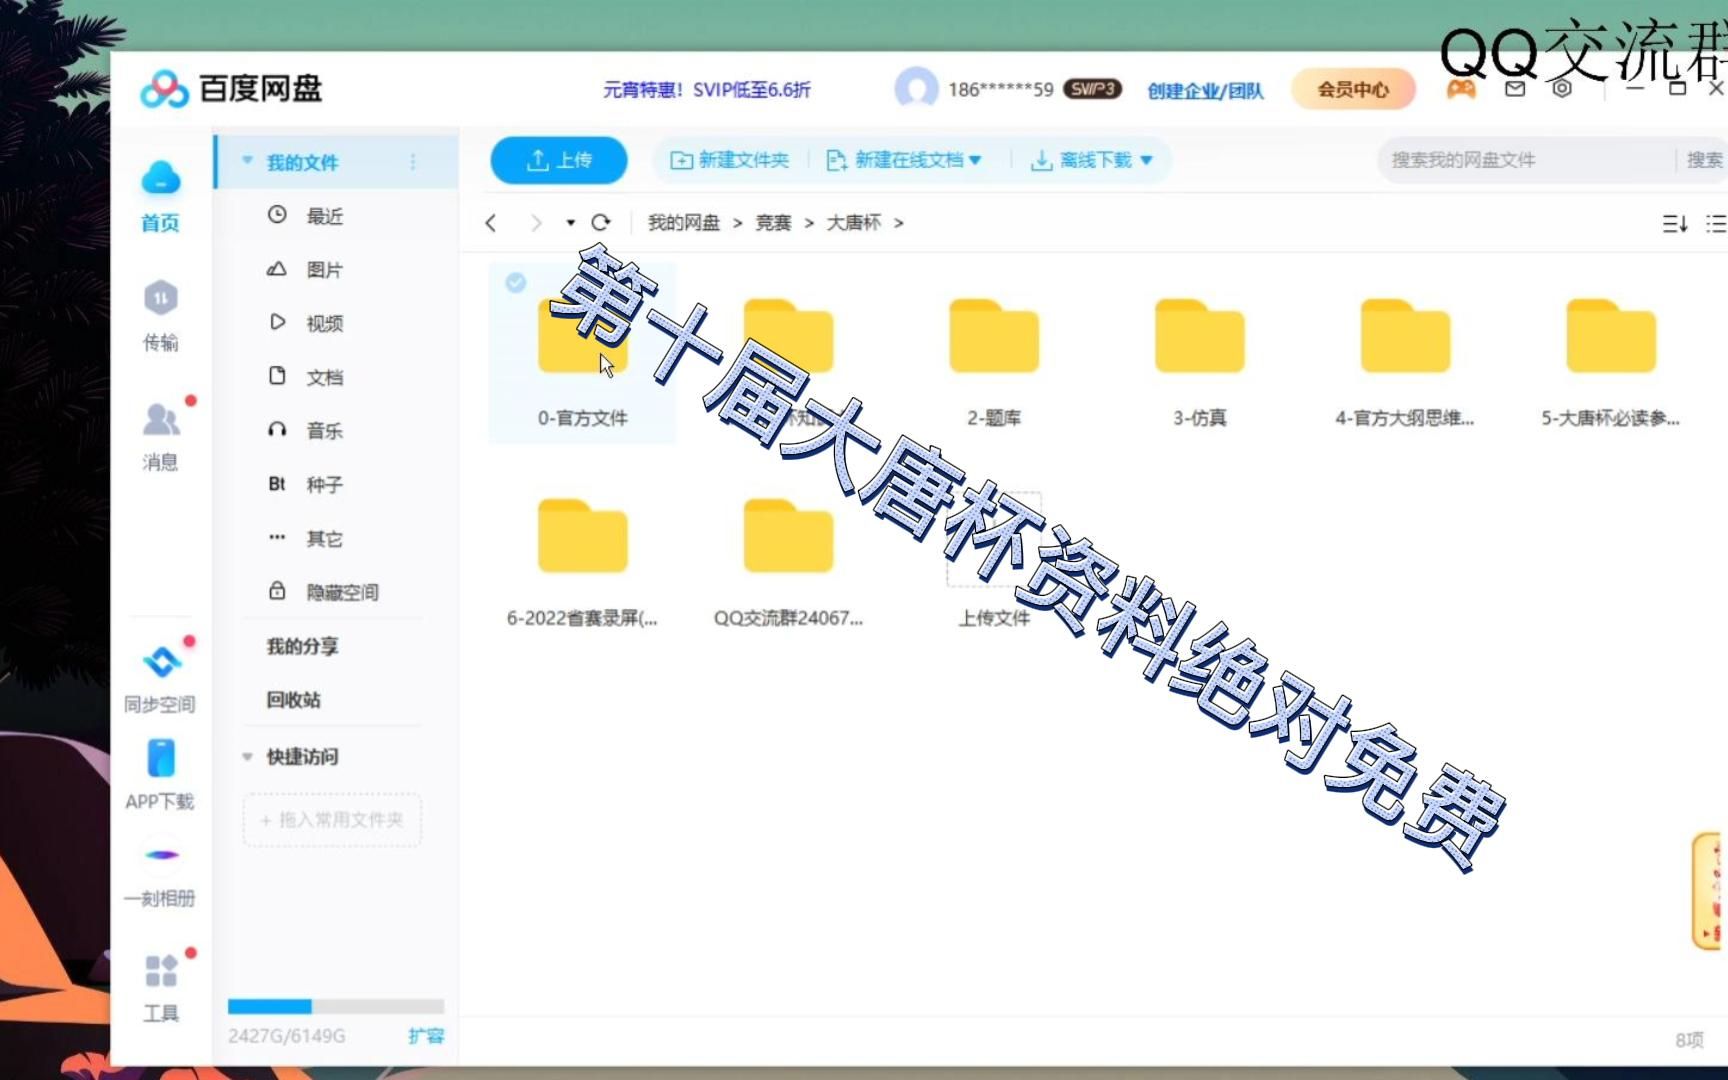Open the 工具 tools icon
Image resolution: width=1728 pixels, height=1080 pixels.
160,985
